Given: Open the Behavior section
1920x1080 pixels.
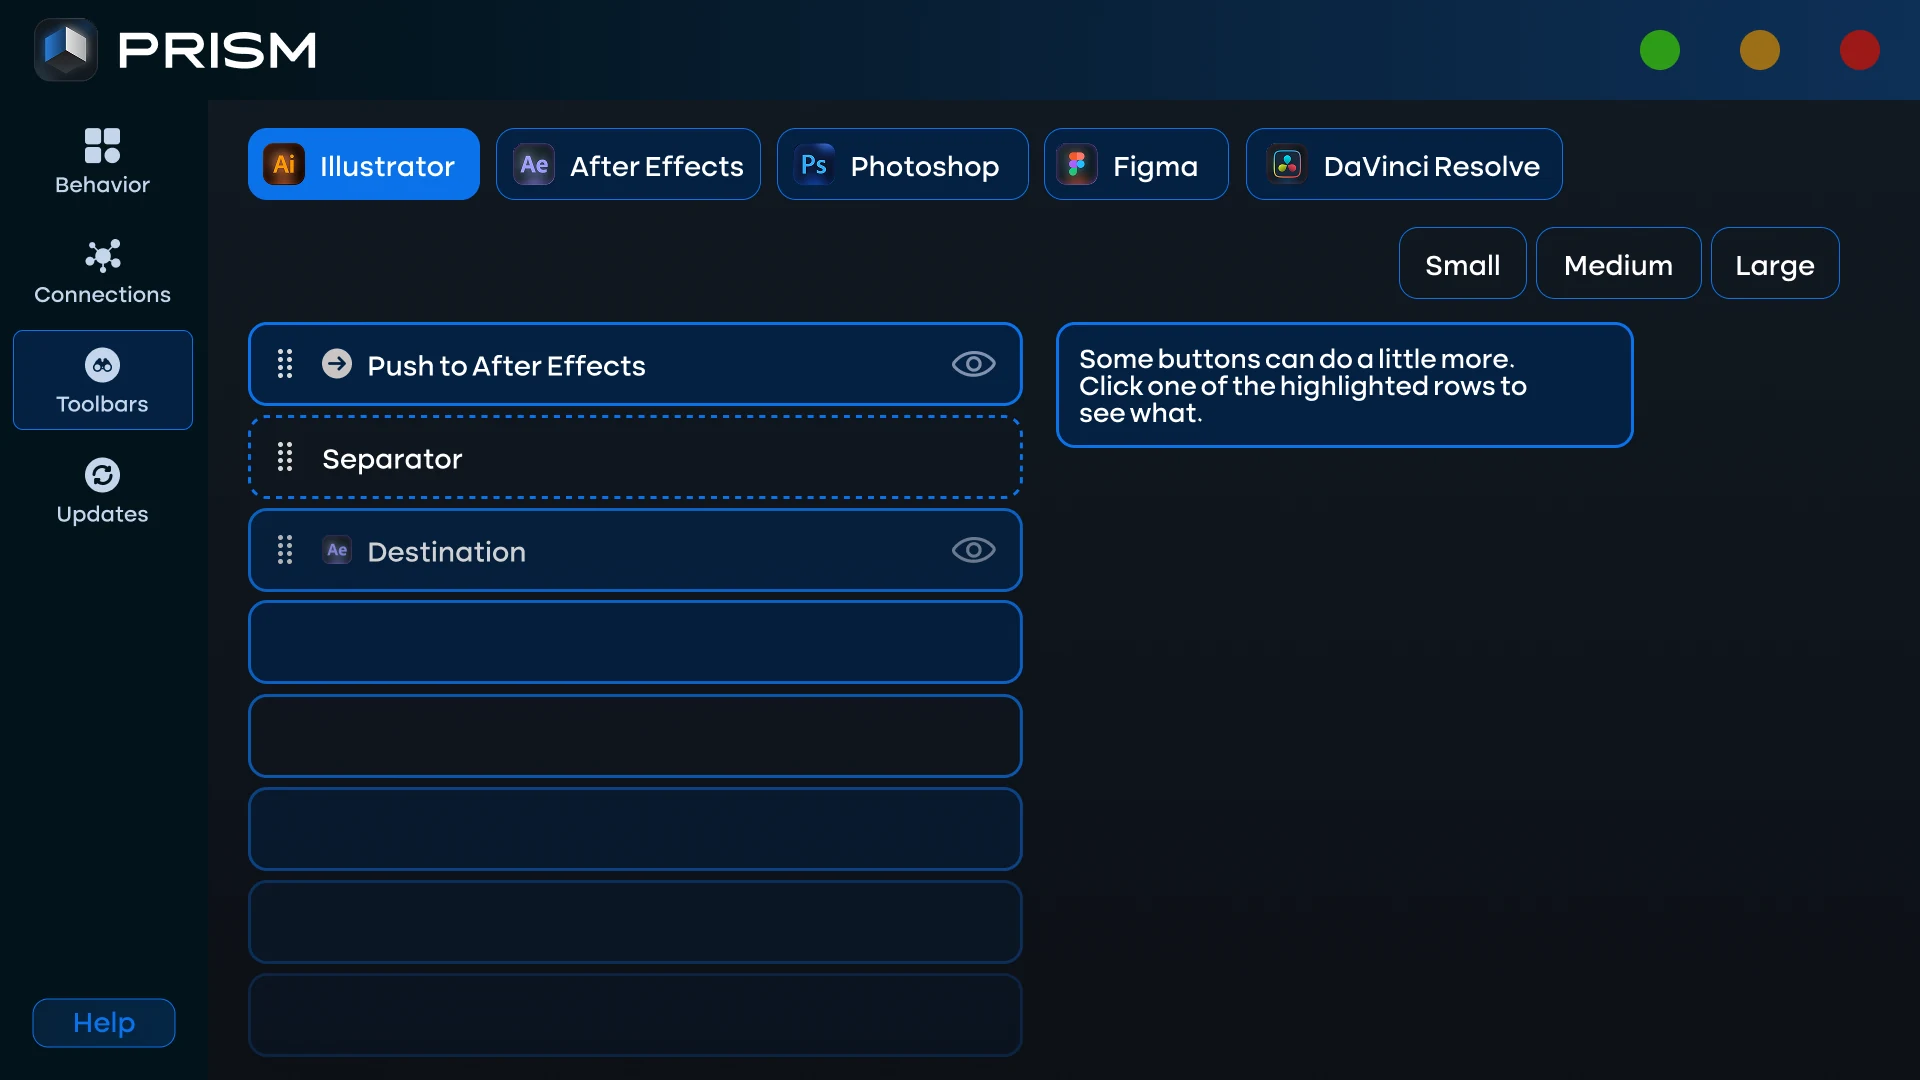Looking at the screenshot, I should click(102, 161).
